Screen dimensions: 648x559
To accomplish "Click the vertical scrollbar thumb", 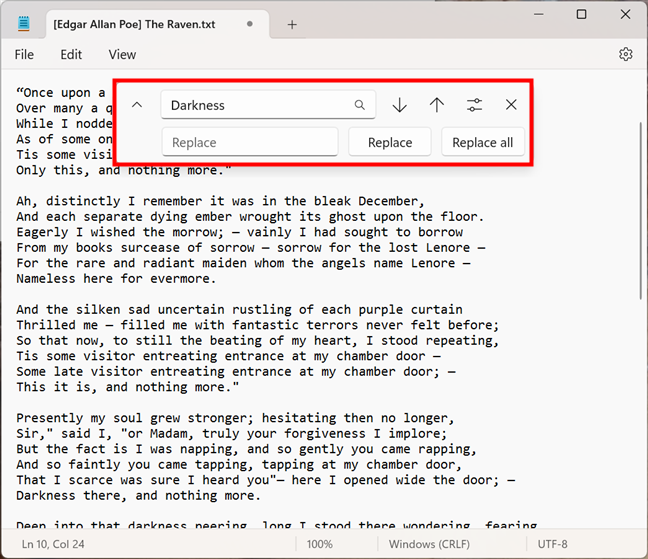I will 641,211.
